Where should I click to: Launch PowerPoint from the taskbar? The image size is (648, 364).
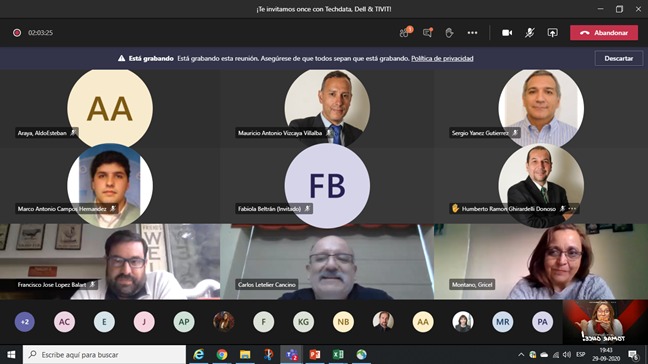point(315,354)
